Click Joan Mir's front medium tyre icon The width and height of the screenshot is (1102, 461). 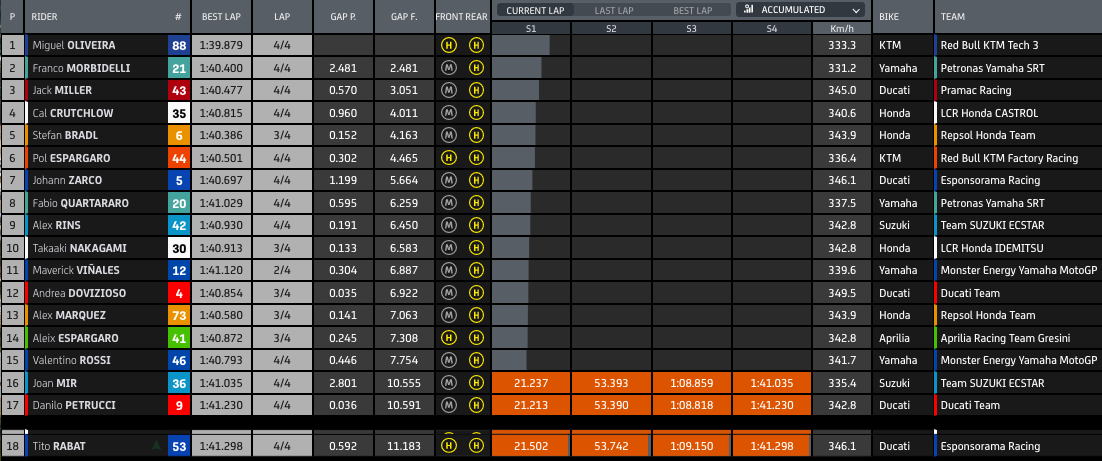pos(448,383)
